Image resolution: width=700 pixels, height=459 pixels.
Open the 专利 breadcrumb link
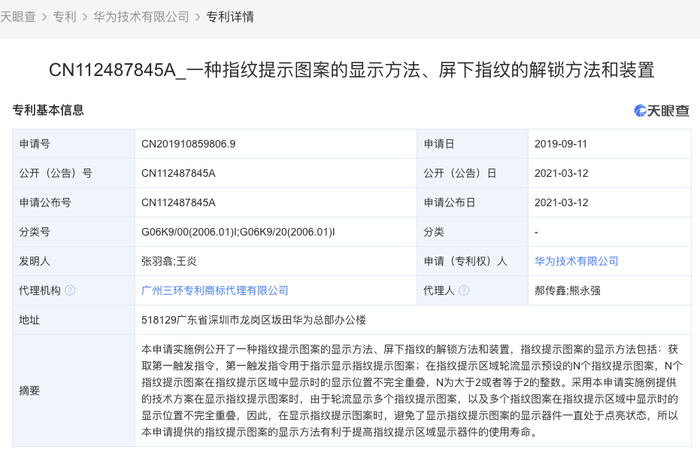[x=65, y=17]
